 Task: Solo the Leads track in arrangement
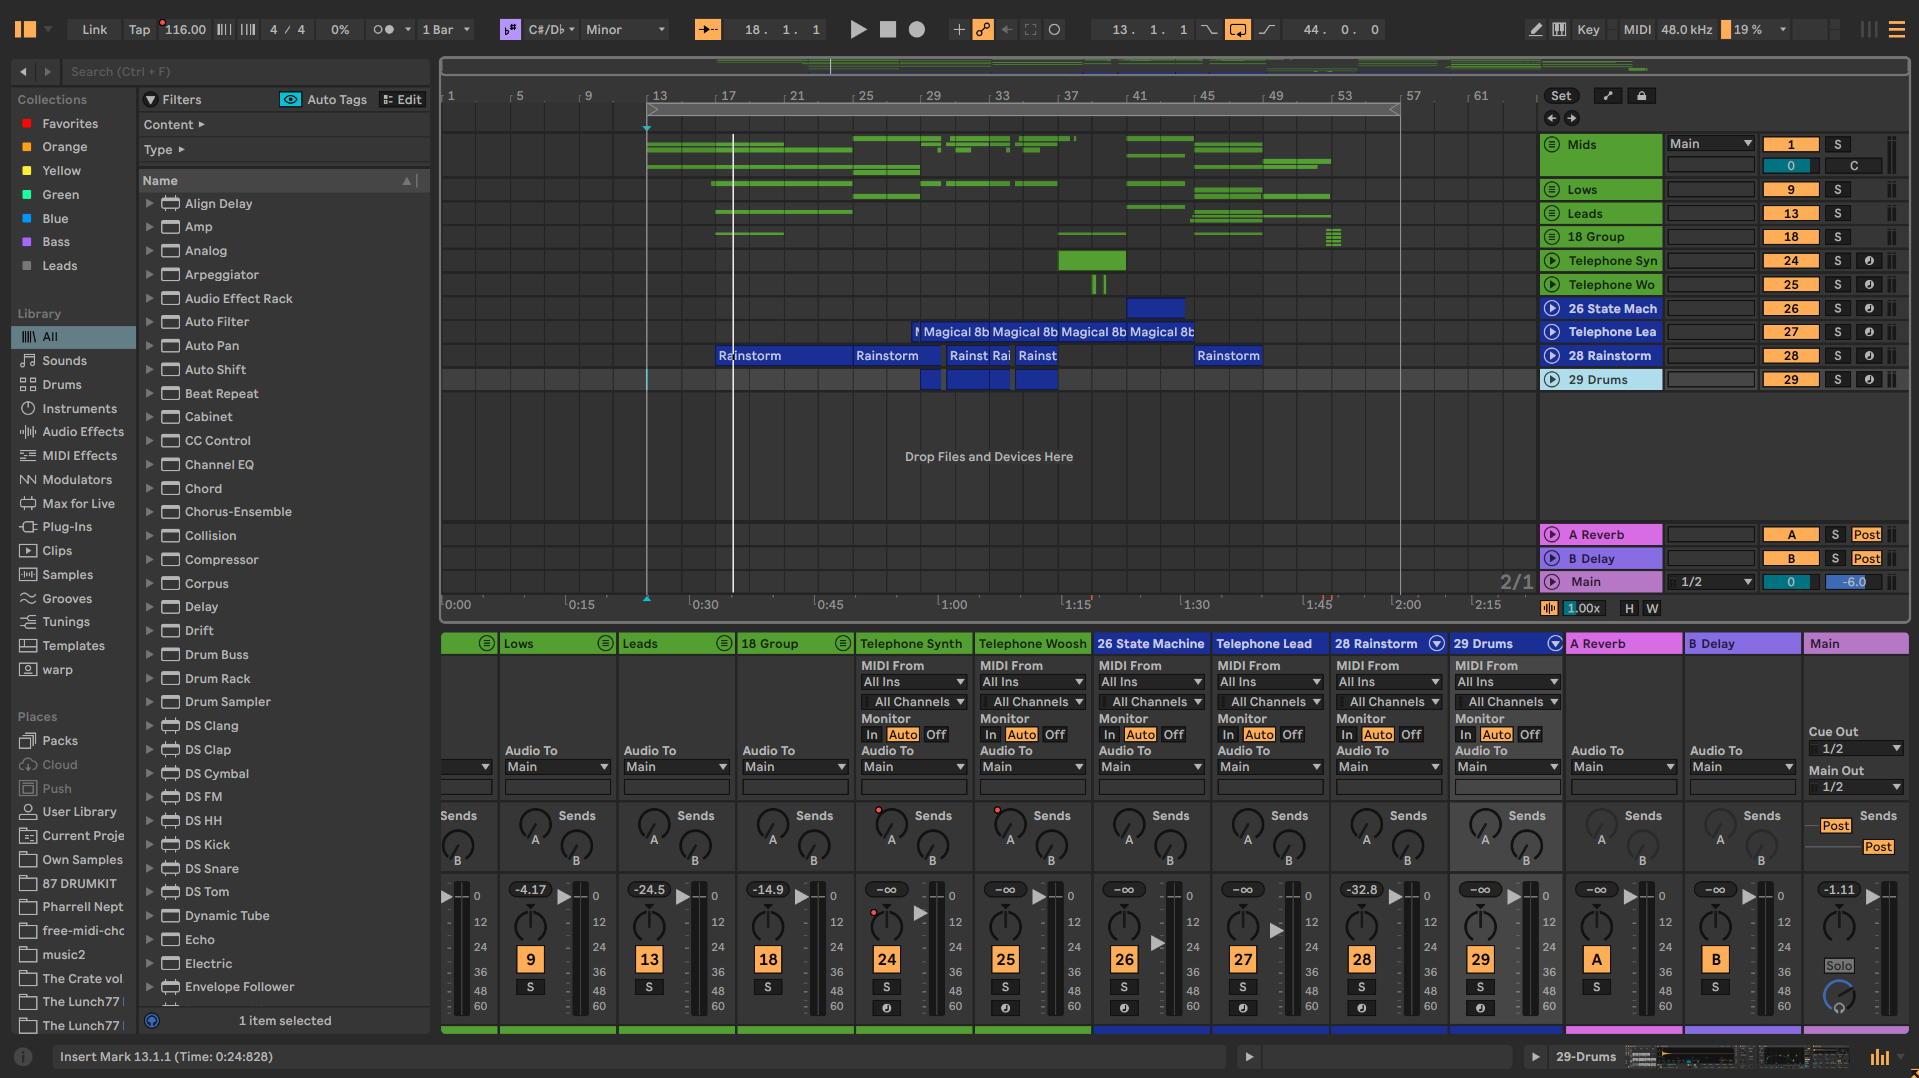pos(1837,214)
